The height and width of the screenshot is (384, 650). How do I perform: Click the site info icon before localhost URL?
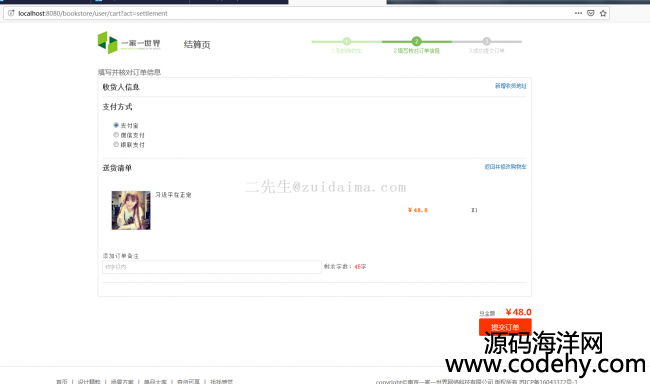pos(11,13)
